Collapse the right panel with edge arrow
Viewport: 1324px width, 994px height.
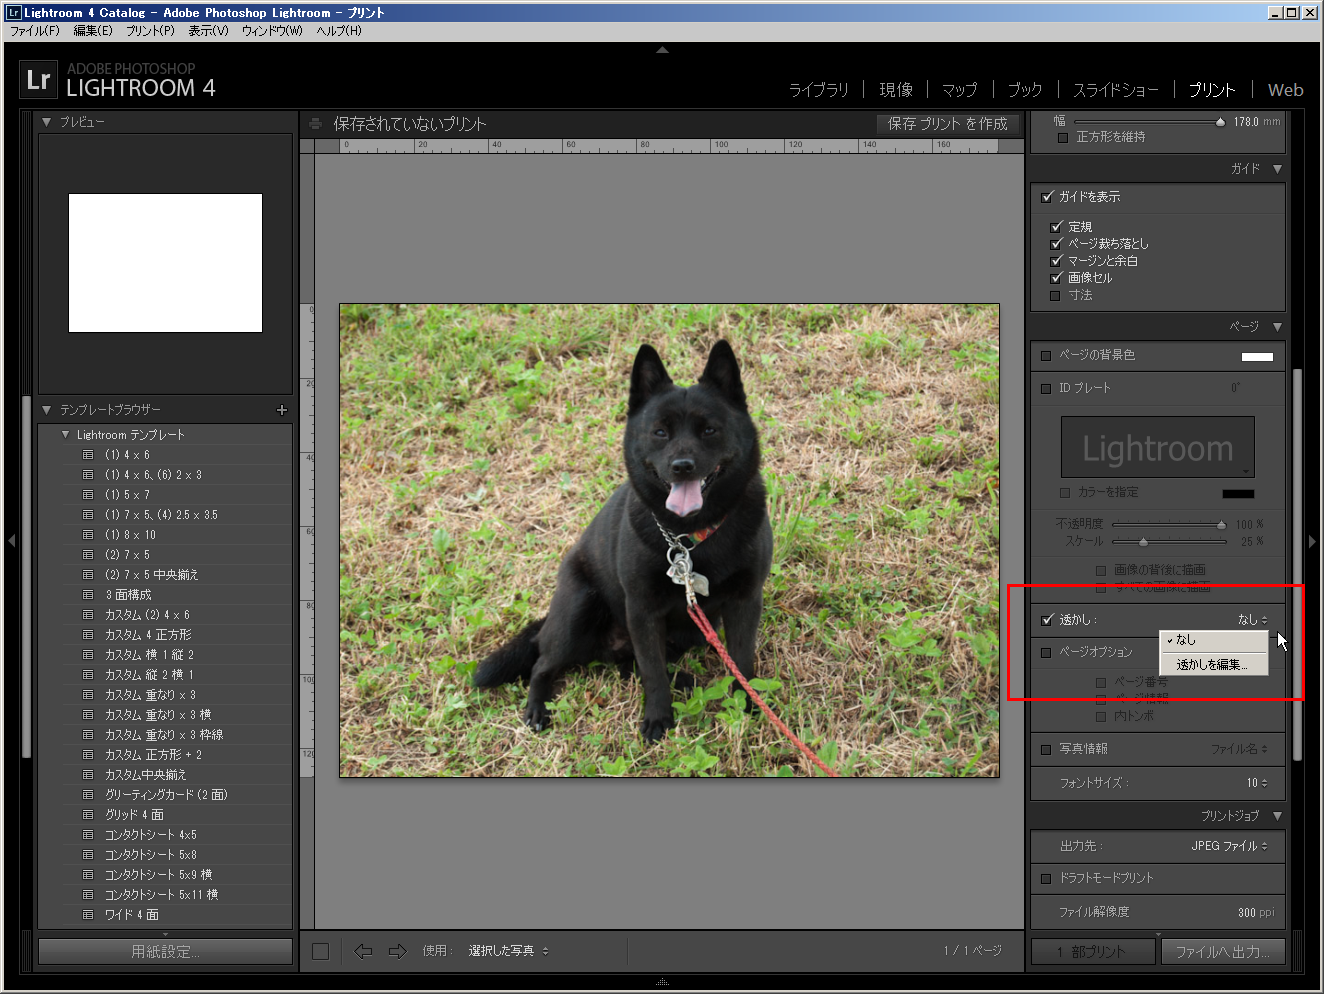tap(1312, 541)
